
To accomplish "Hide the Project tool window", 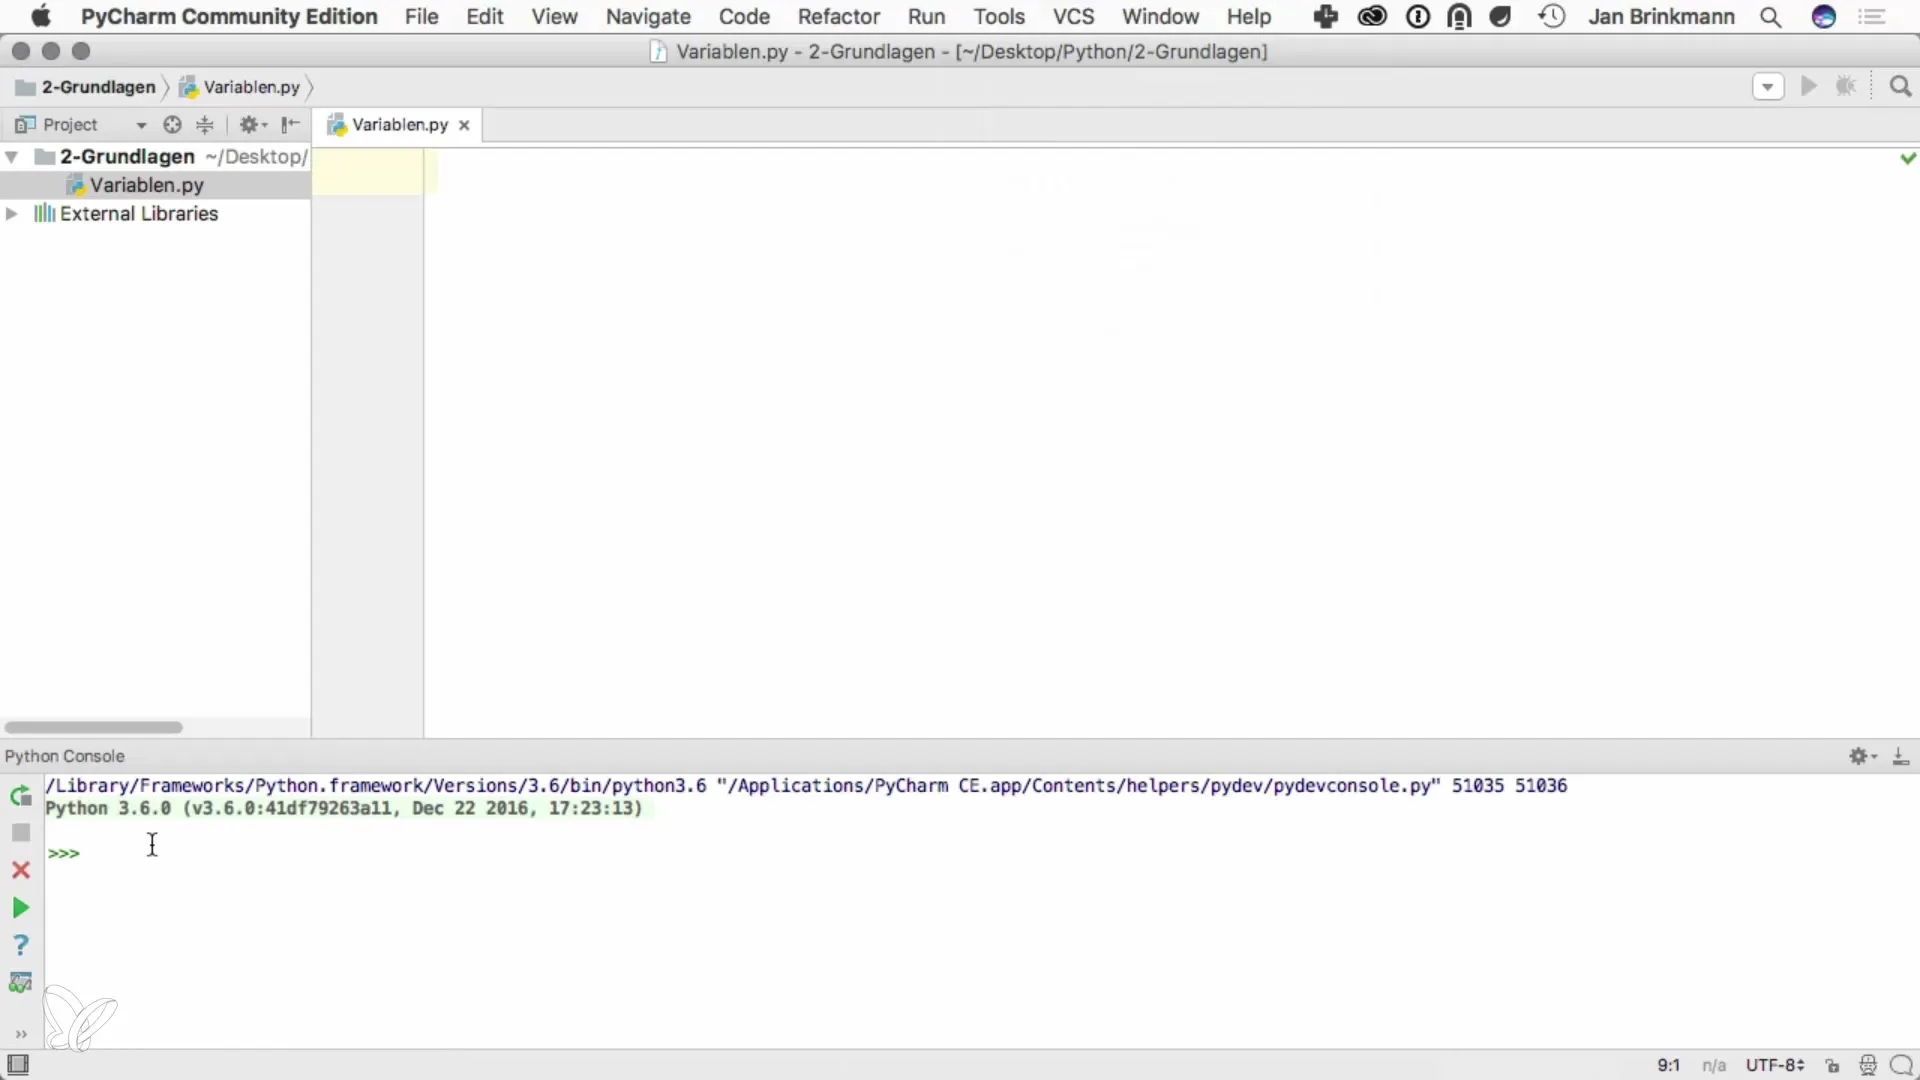I will tap(290, 125).
